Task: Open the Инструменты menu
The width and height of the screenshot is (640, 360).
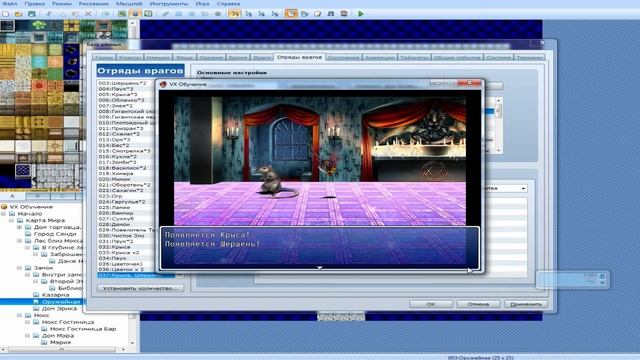Action: pyautogui.click(x=169, y=4)
